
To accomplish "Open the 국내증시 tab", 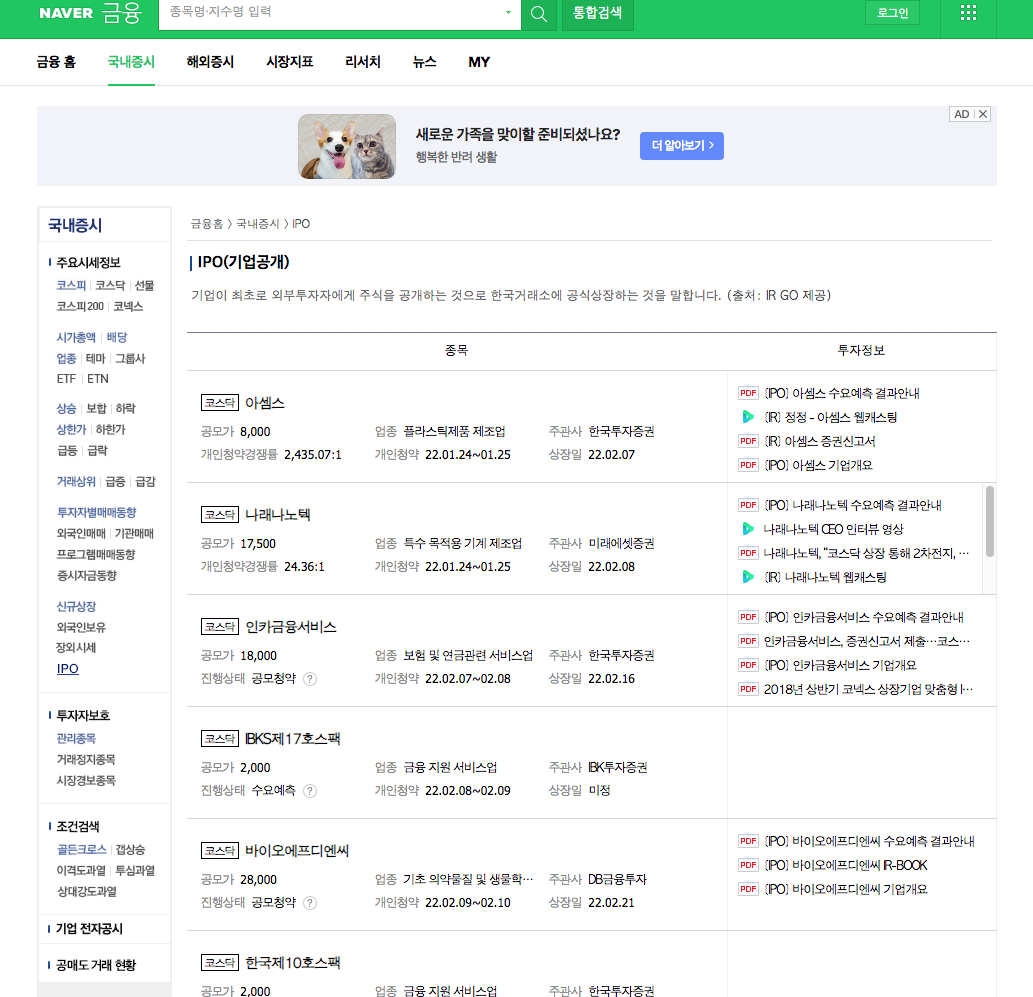I will click(x=131, y=62).
